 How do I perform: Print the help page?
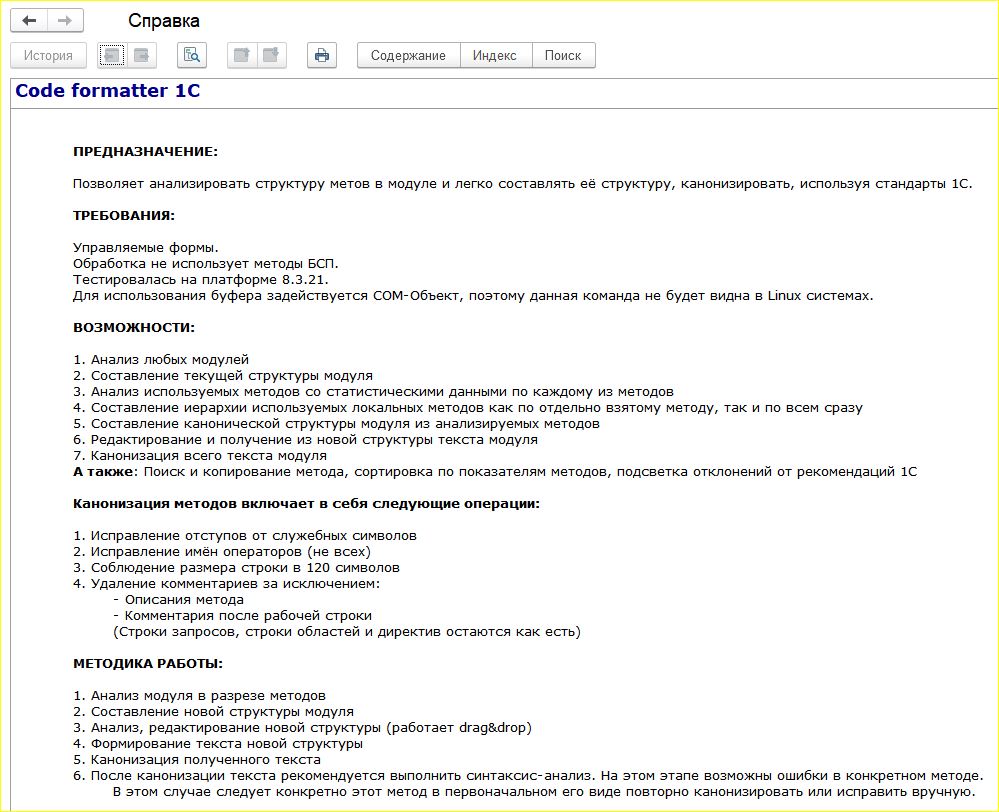click(x=322, y=55)
